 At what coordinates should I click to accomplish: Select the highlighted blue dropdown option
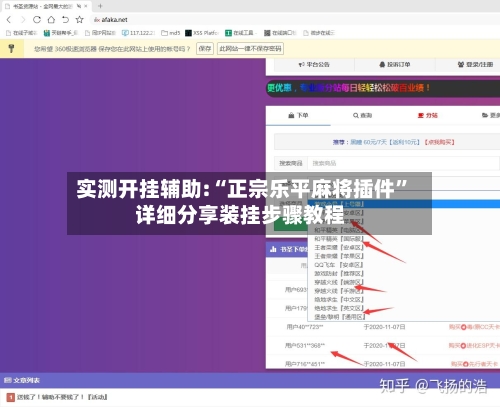pos(404,204)
